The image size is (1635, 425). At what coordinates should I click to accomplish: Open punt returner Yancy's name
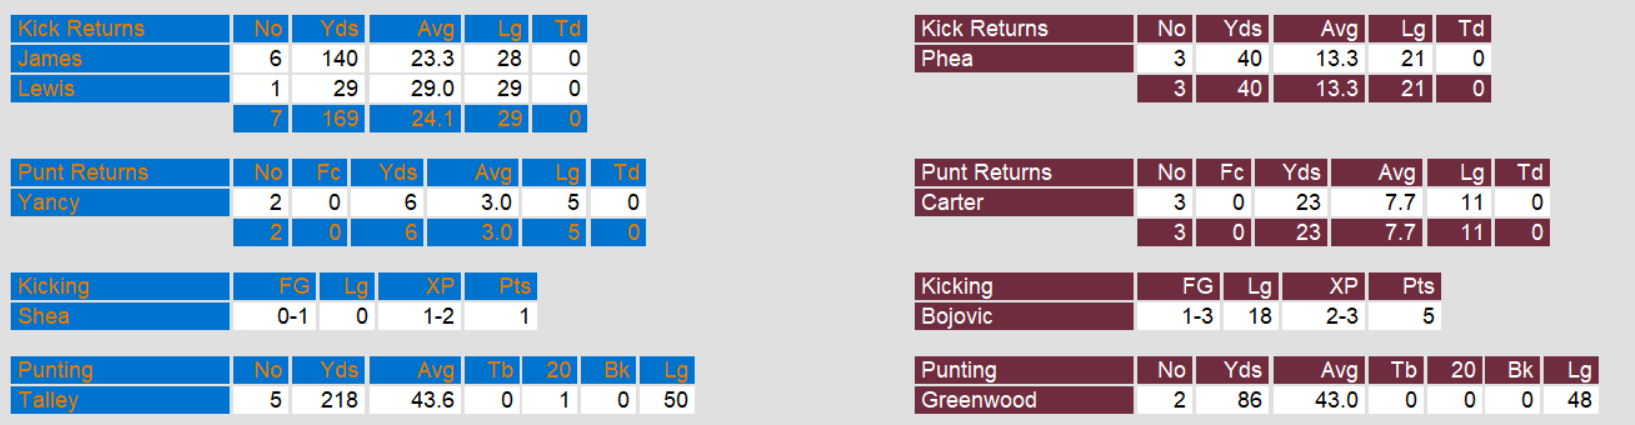tap(48, 203)
